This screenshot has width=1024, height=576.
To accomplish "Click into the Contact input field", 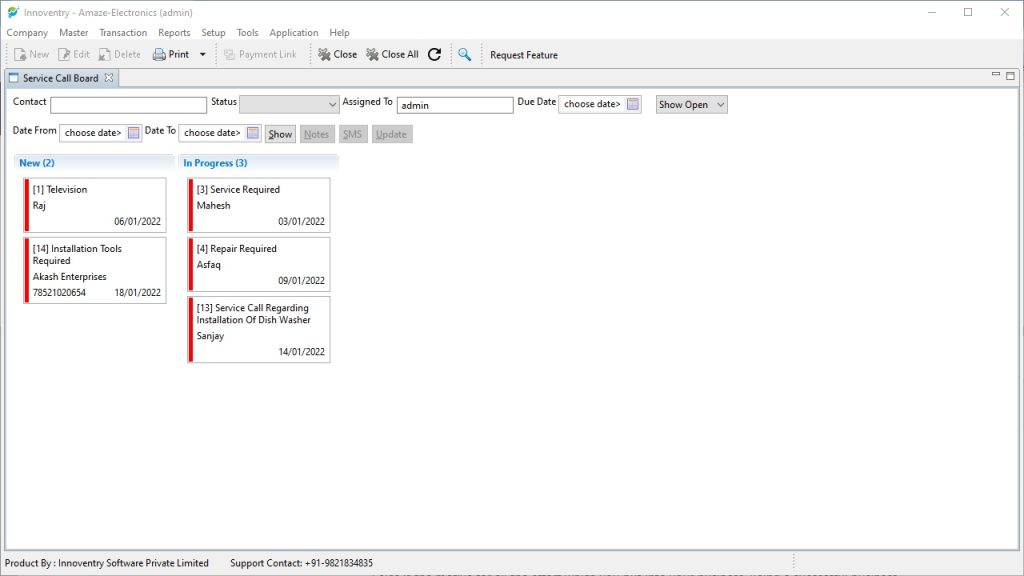I will coord(128,105).
